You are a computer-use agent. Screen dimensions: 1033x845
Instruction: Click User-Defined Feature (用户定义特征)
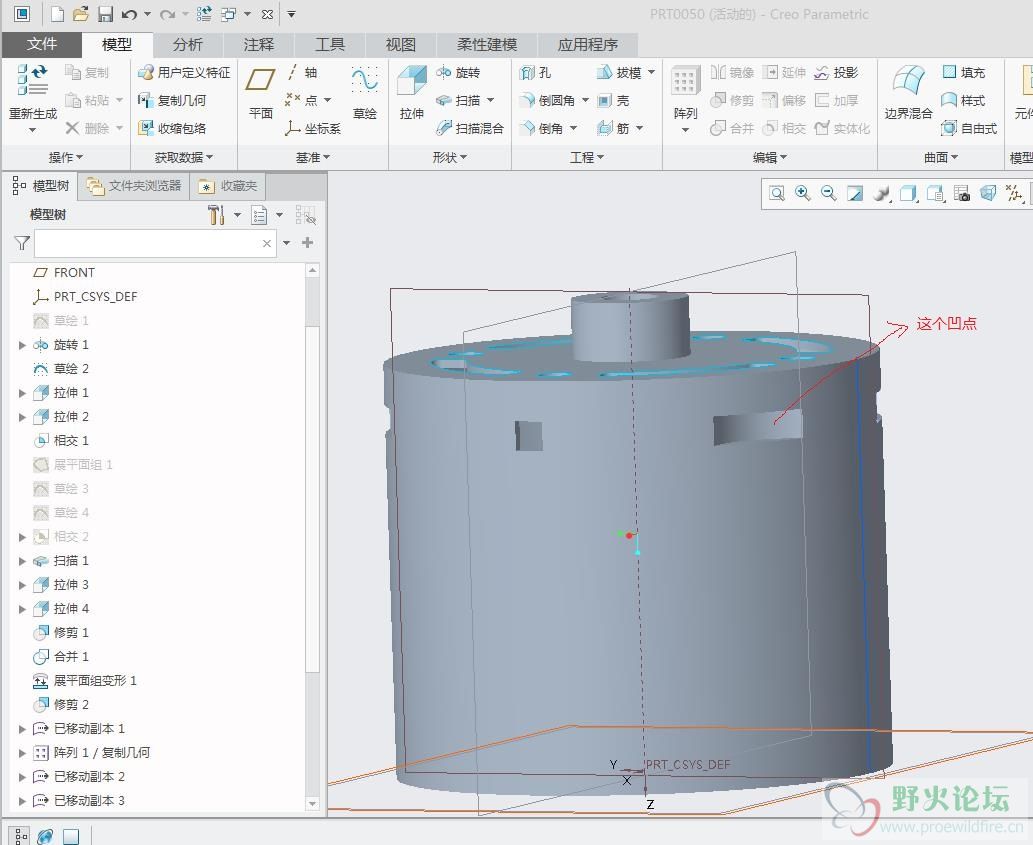click(x=184, y=72)
